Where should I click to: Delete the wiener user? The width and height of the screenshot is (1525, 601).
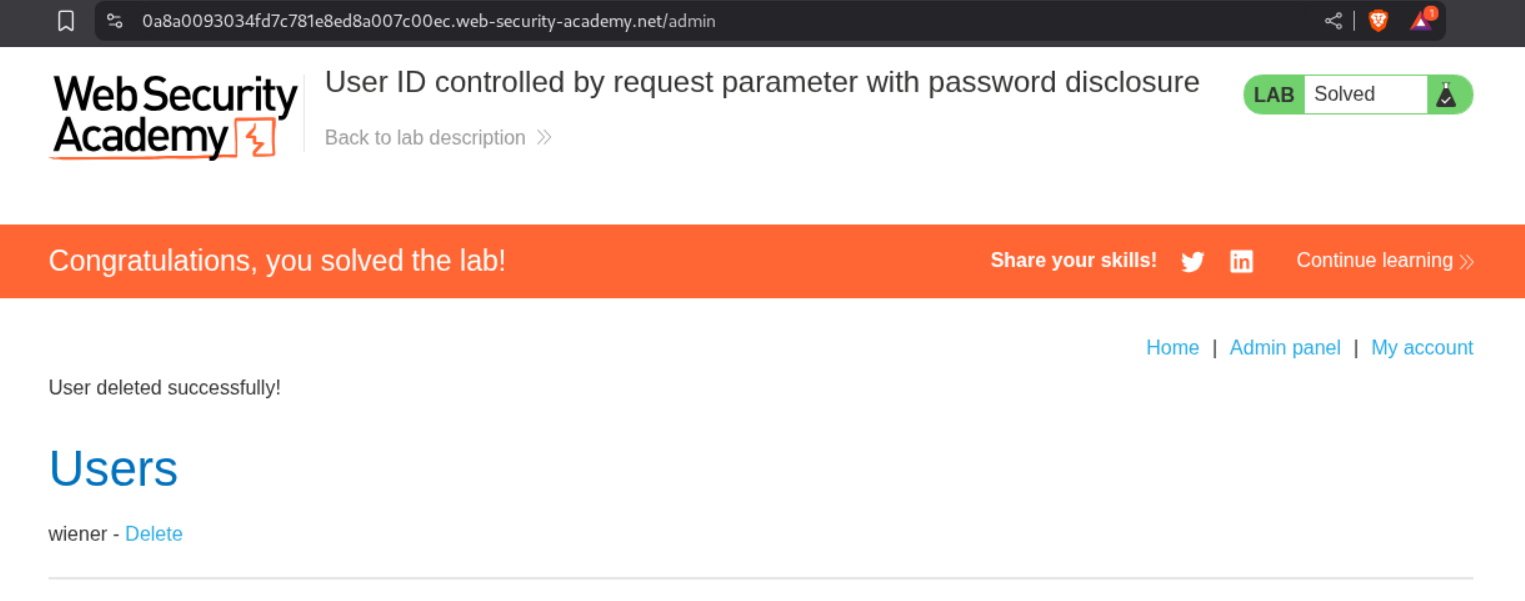154,534
